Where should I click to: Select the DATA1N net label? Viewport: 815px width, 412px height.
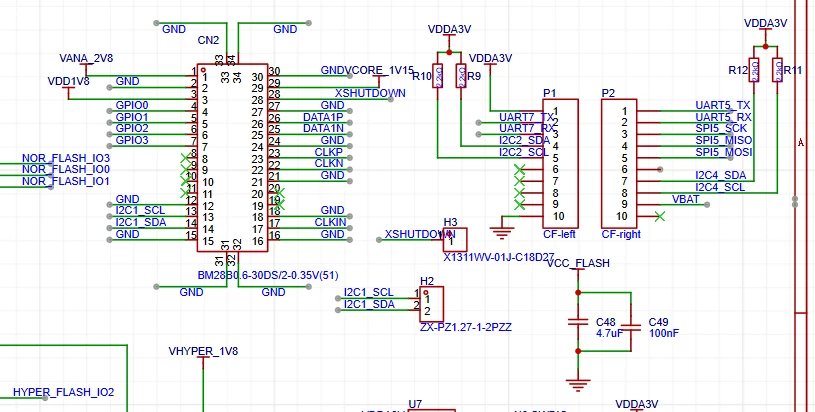pyautogui.click(x=323, y=128)
